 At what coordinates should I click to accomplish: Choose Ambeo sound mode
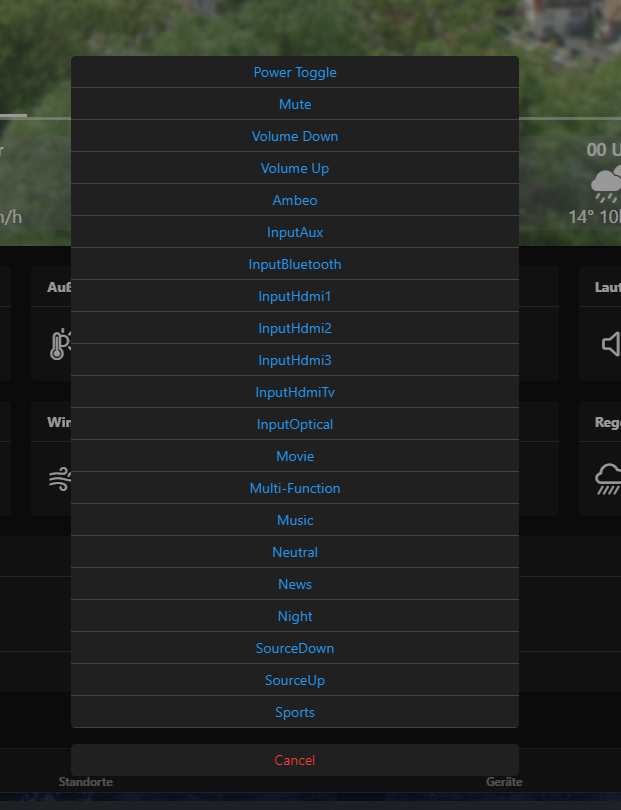pos(294,200)
